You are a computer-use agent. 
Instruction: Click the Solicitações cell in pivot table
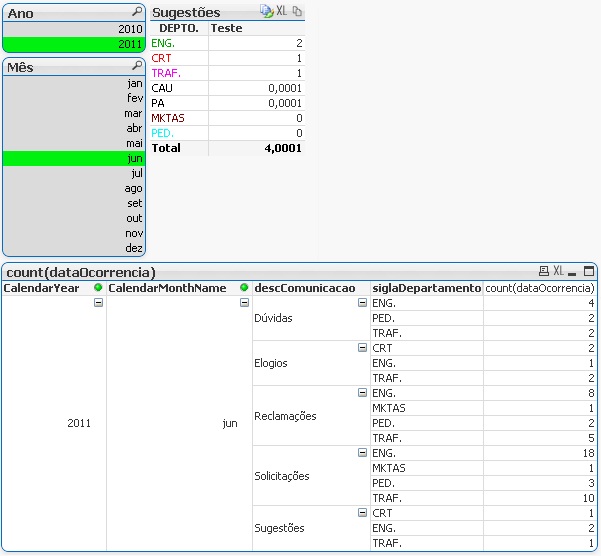pyautogui.click(x=282, y=476)
